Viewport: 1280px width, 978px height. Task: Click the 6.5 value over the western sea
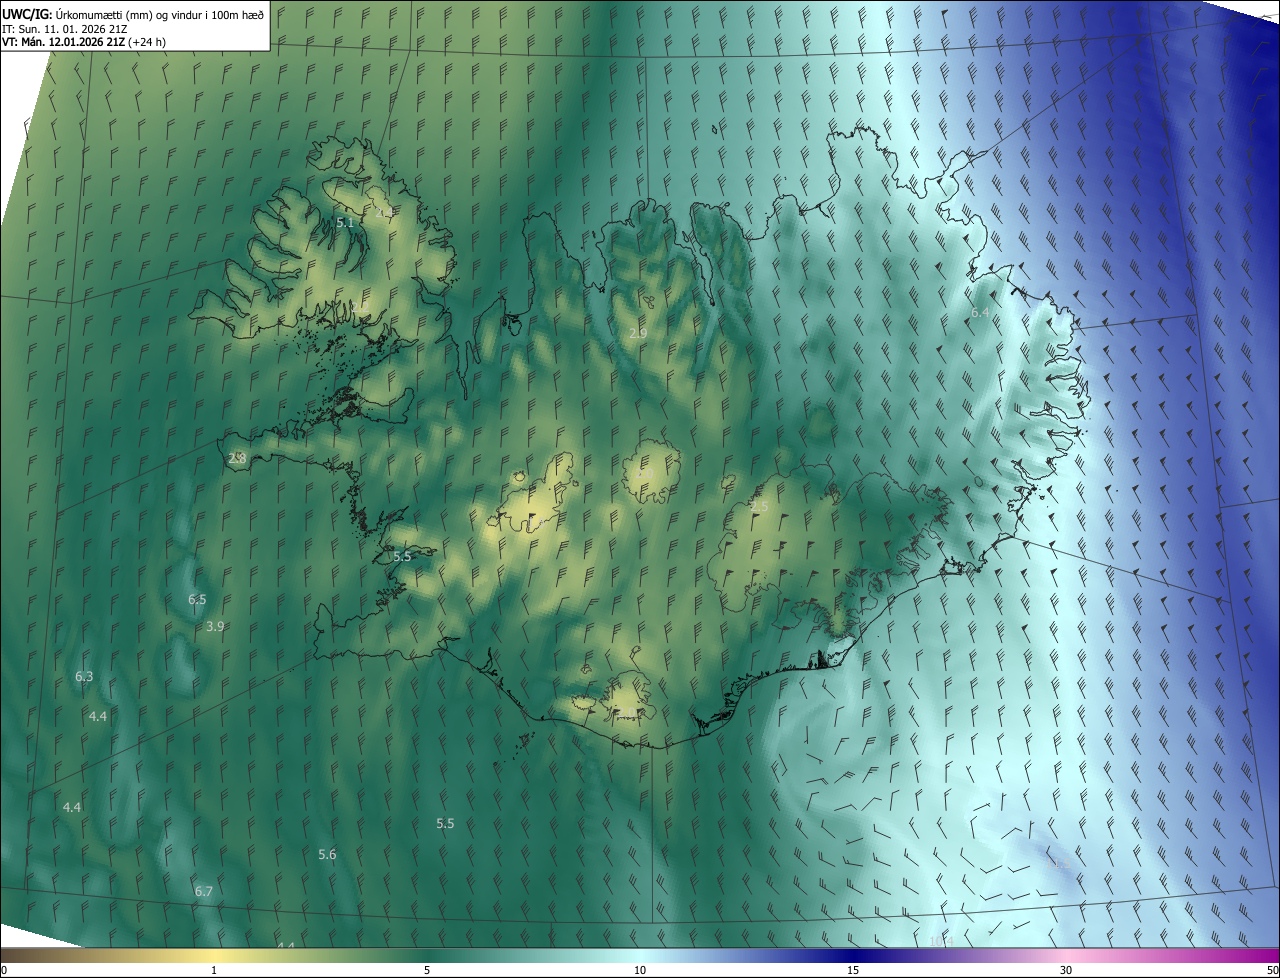(197, 599)
